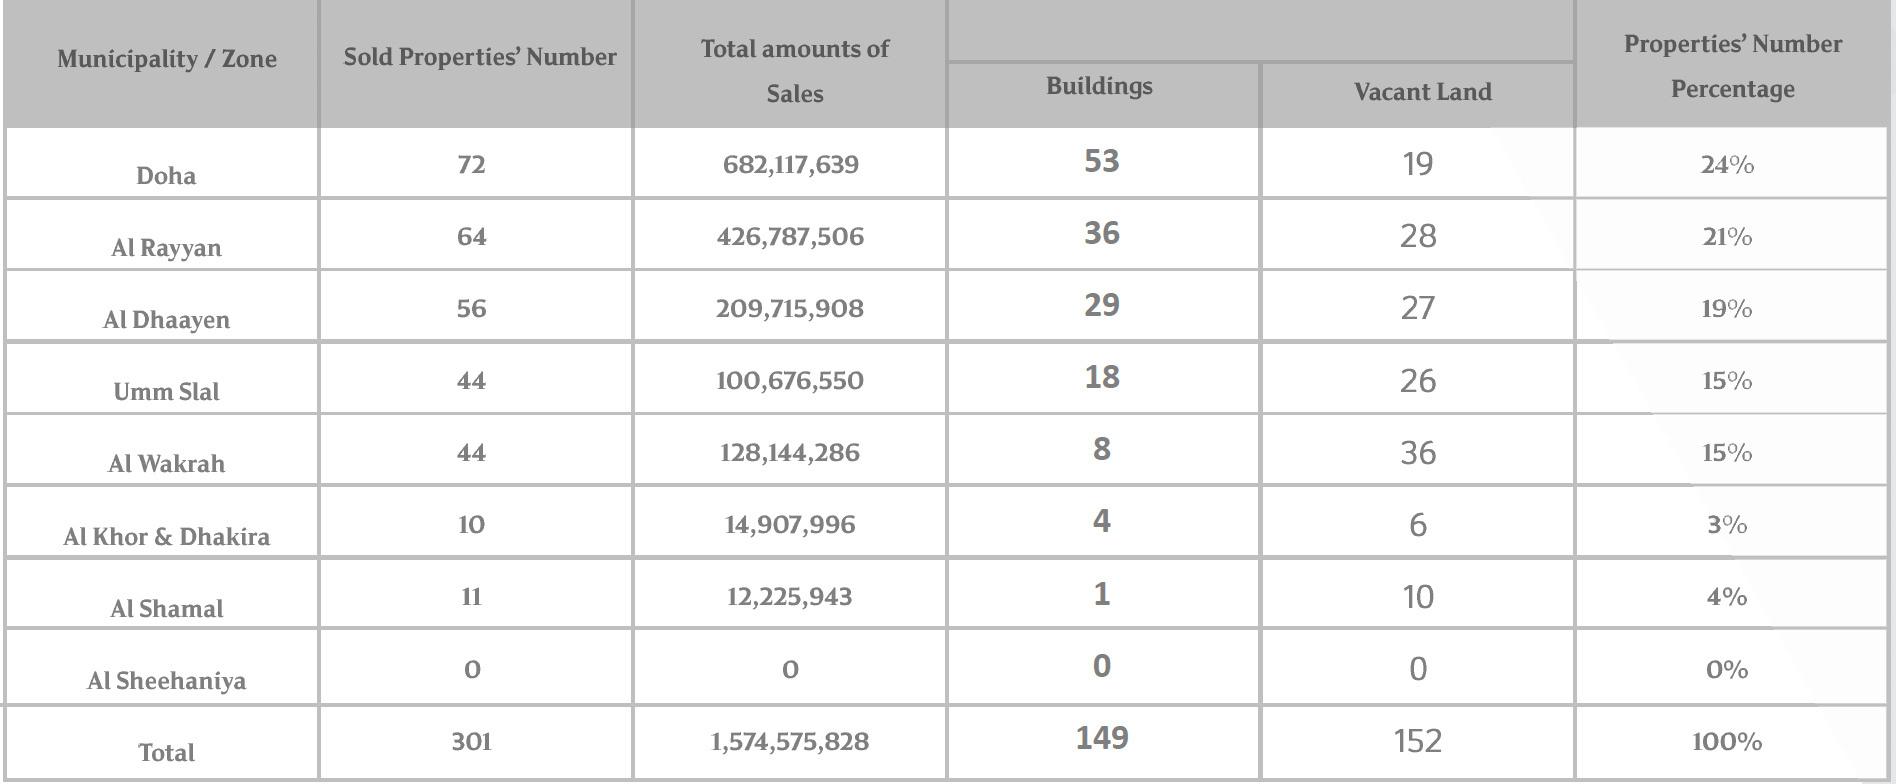Image resolution: width=1896 pixels, height=784 pixels.
Task: Click Al Rayyan's 21% percentage cell
Action: tap(1727, 237)
